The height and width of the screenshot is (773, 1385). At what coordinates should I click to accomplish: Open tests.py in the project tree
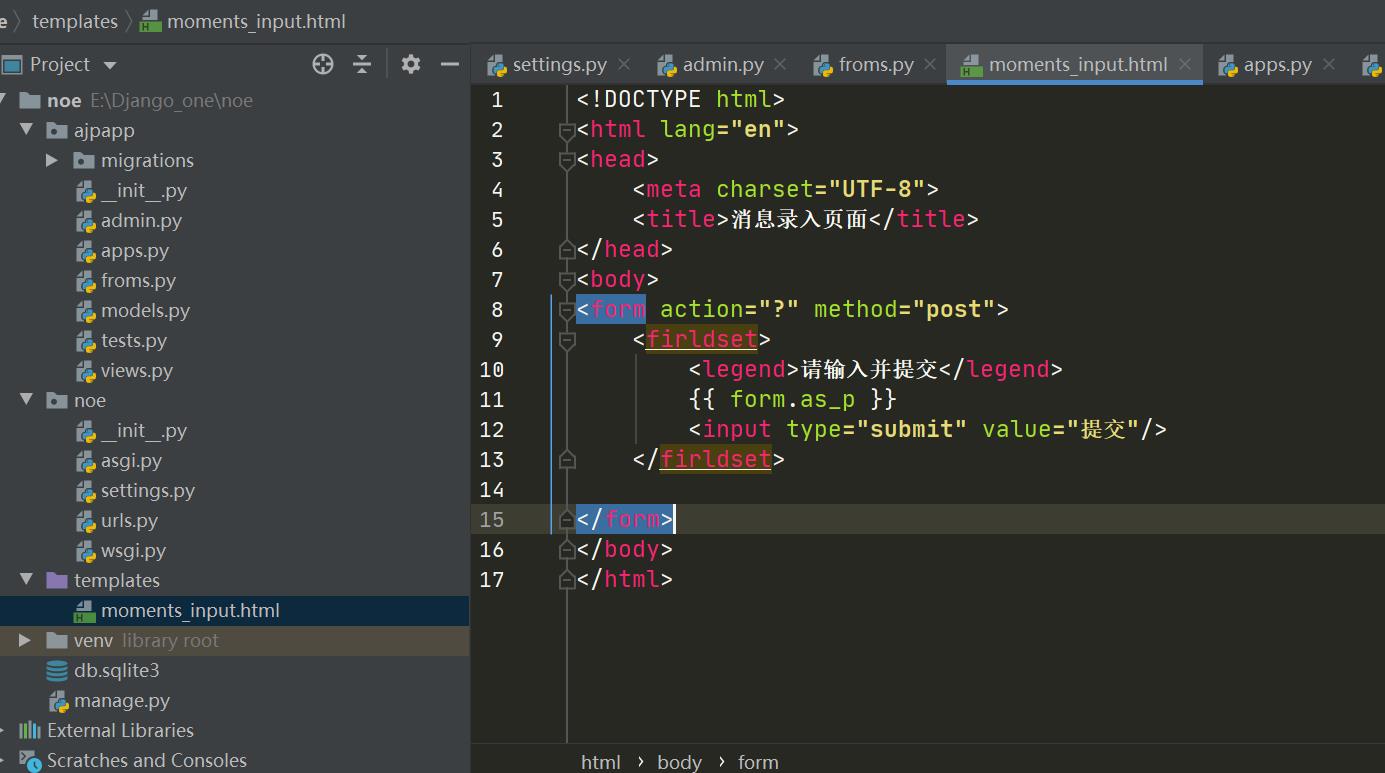134,340
